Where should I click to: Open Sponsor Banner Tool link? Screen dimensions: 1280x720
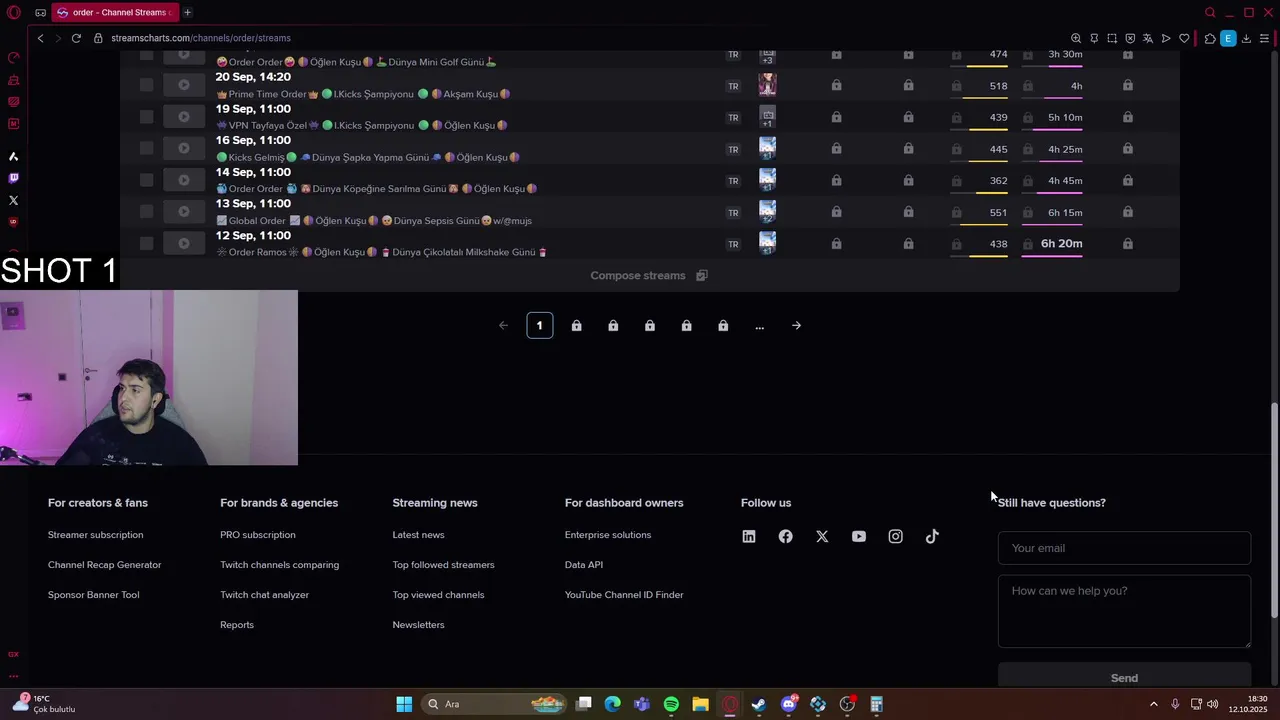(93, 595)
